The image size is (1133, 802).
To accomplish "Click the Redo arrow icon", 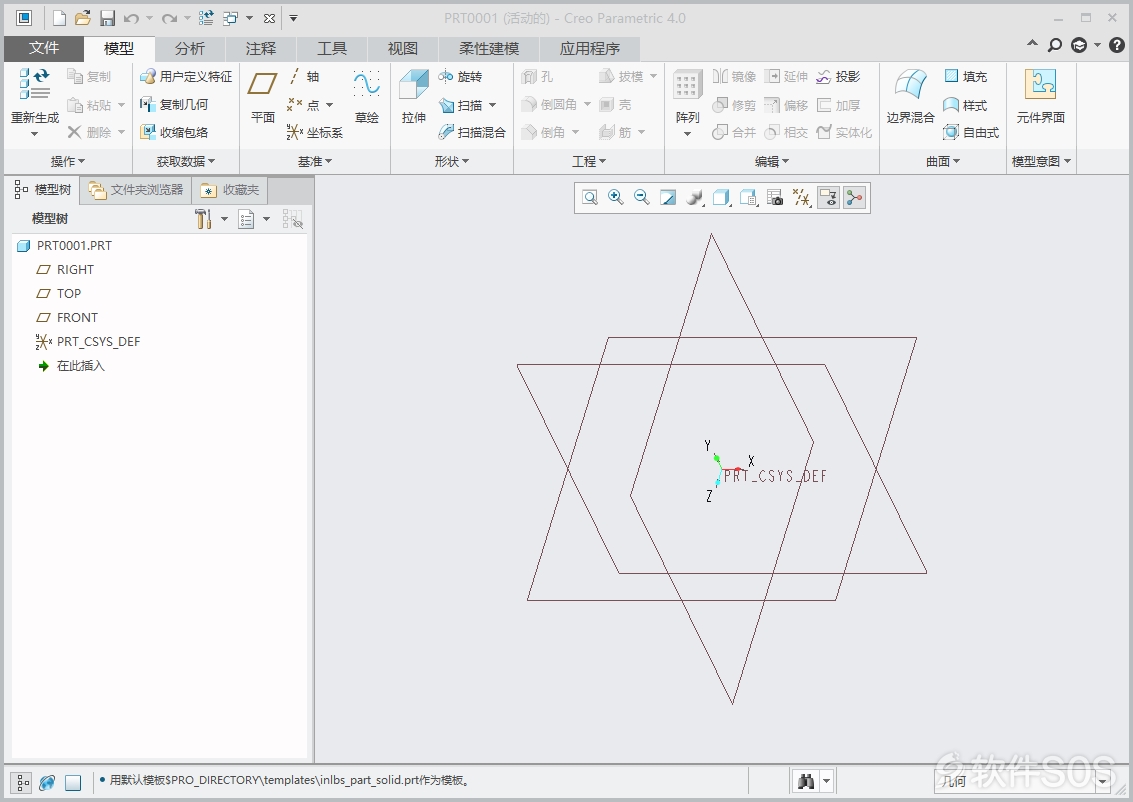I will point(169,18).
